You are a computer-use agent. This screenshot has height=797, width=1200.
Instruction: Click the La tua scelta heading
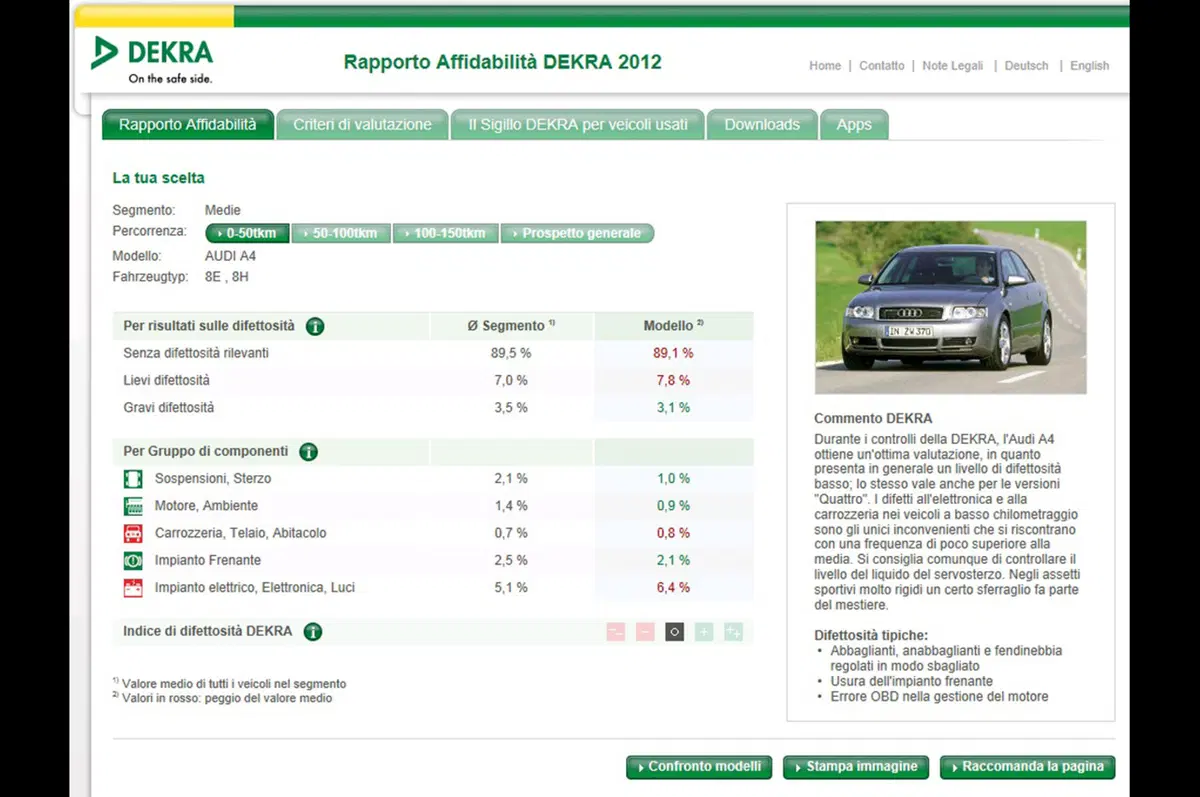coord(158,178)
